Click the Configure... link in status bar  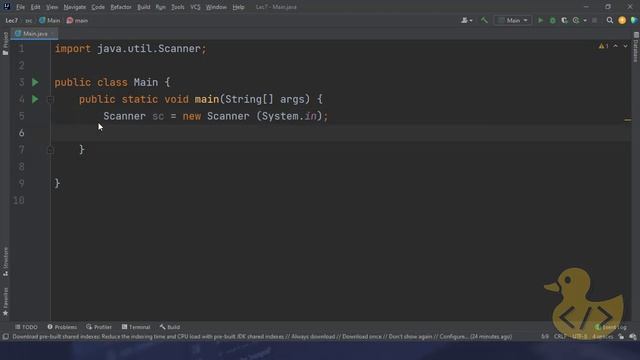453,337
